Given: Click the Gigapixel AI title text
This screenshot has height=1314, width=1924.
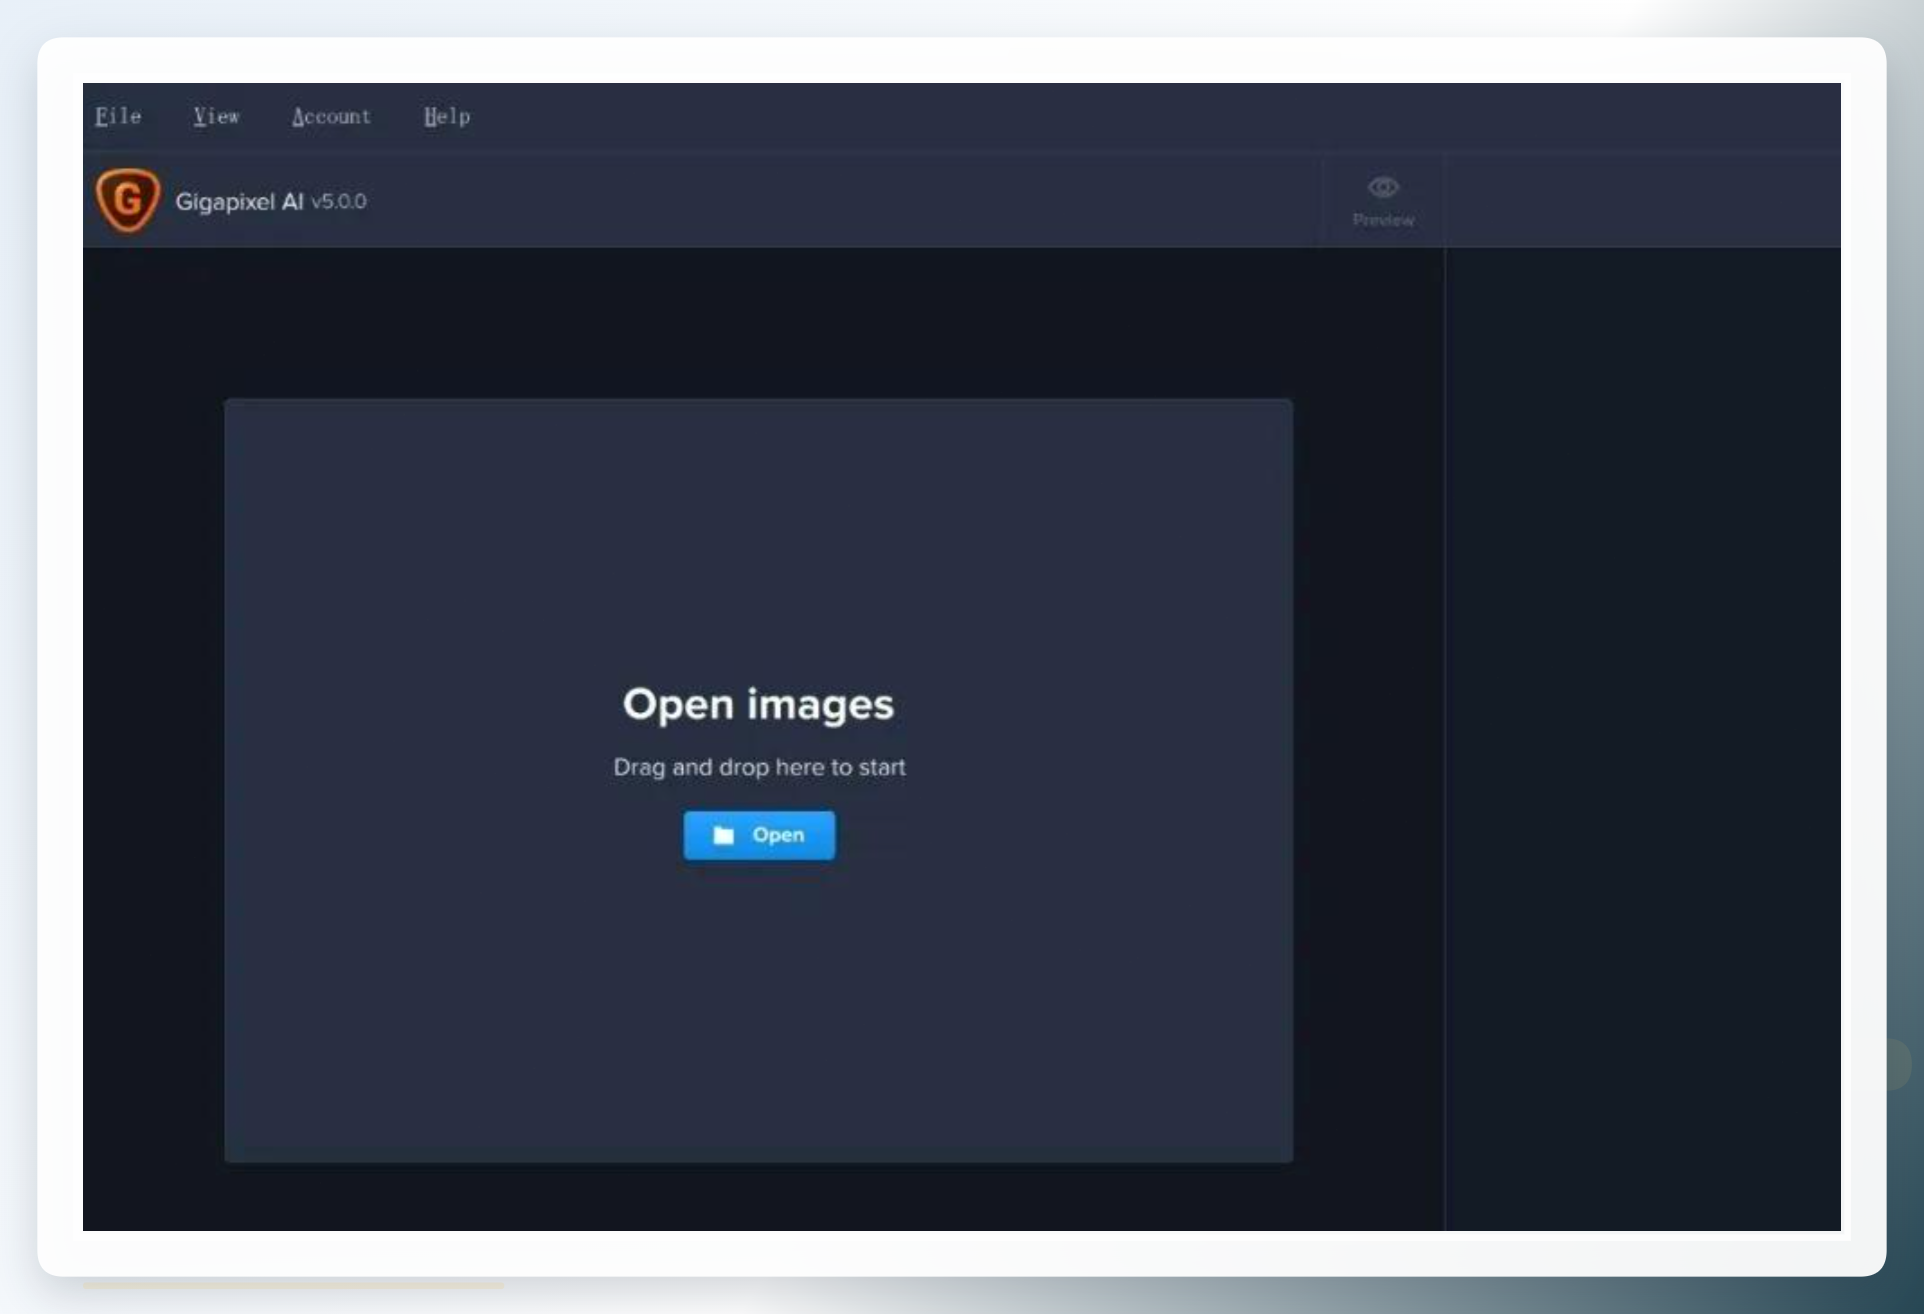Looking at the screenshot, I should click(239, 201).
